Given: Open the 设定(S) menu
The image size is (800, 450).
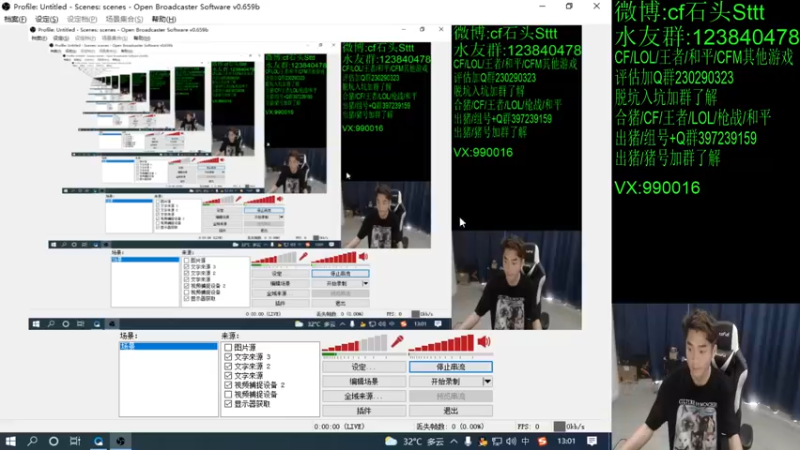Looking at the screenshot, I should click(46, 19).
